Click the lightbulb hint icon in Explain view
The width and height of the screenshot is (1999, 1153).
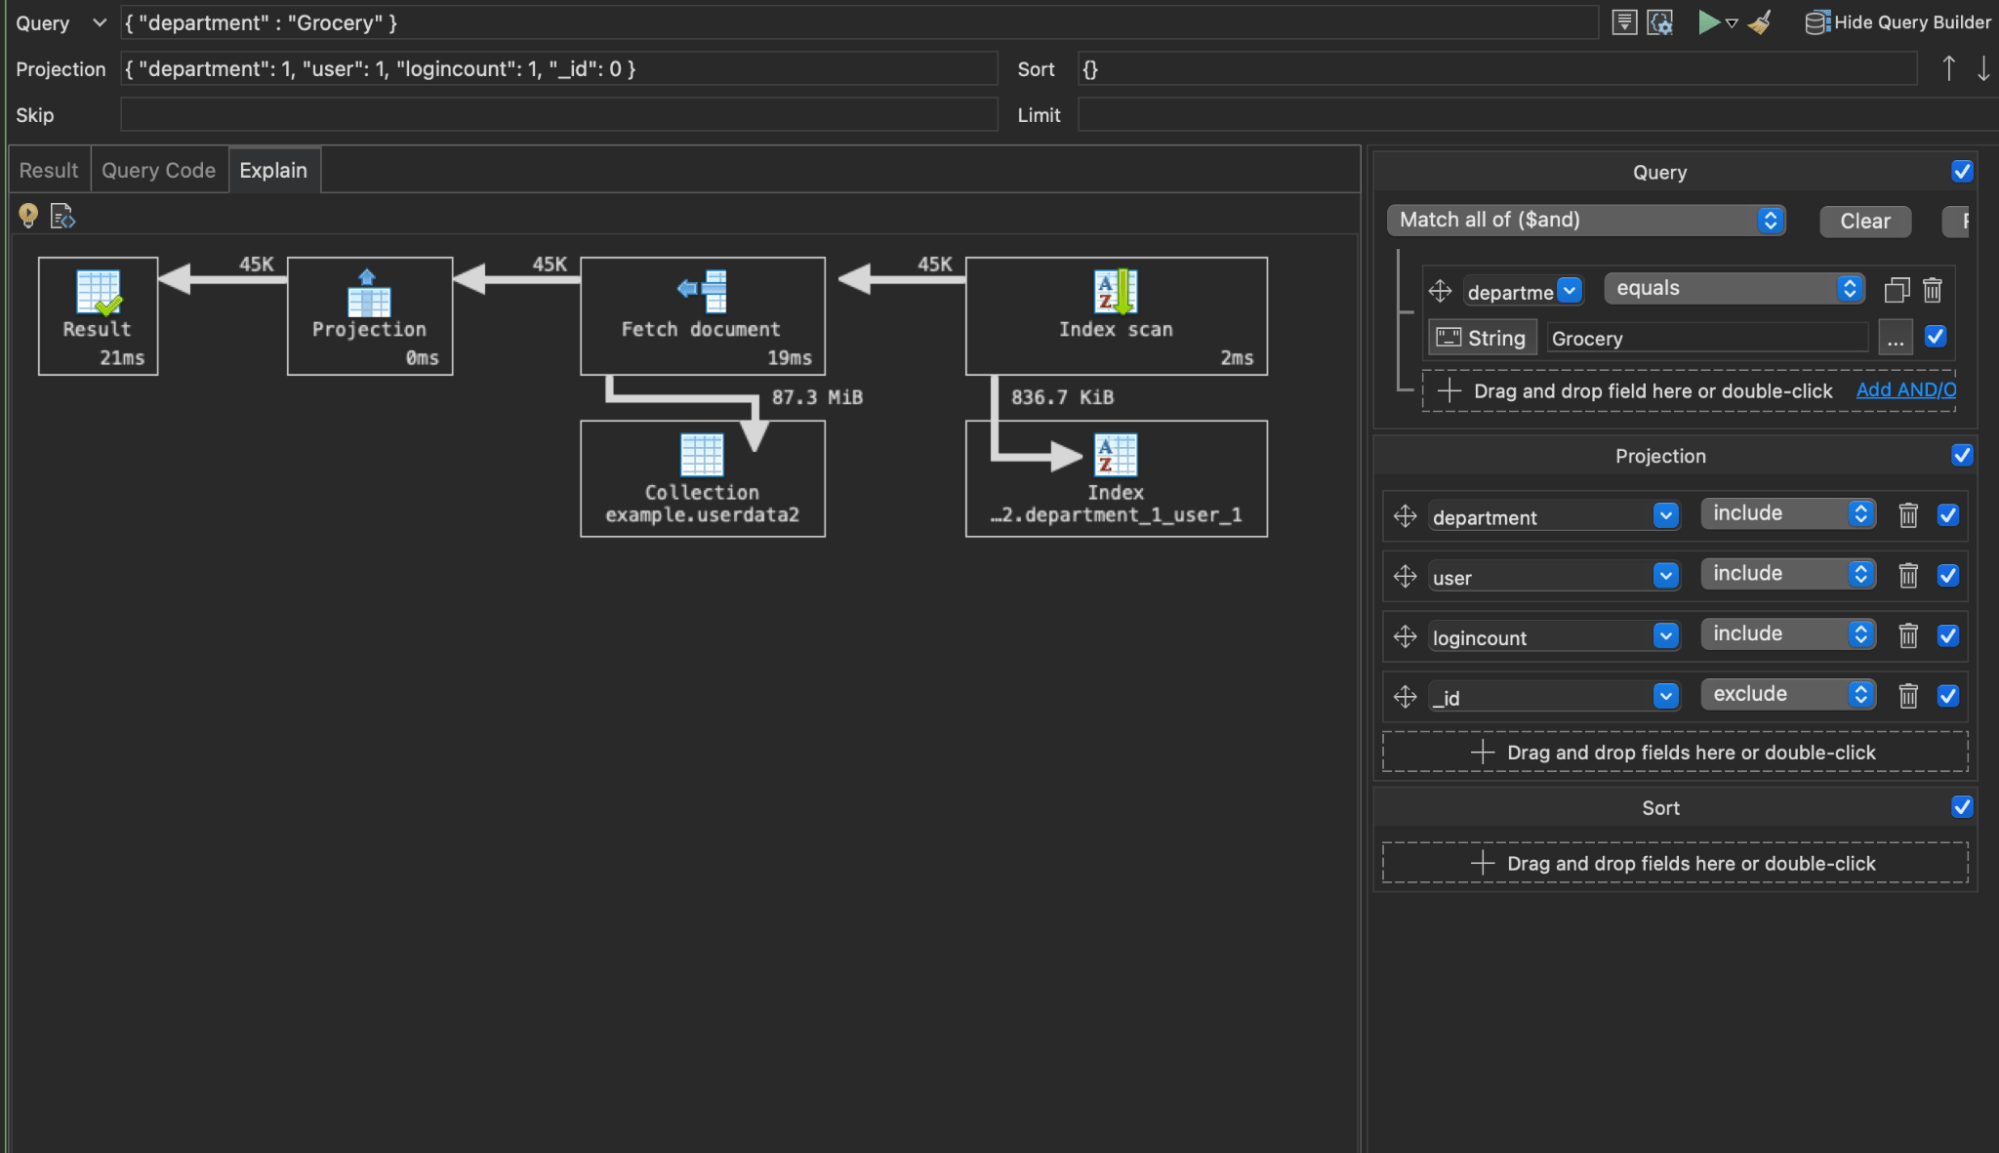(x=28, y=215)
